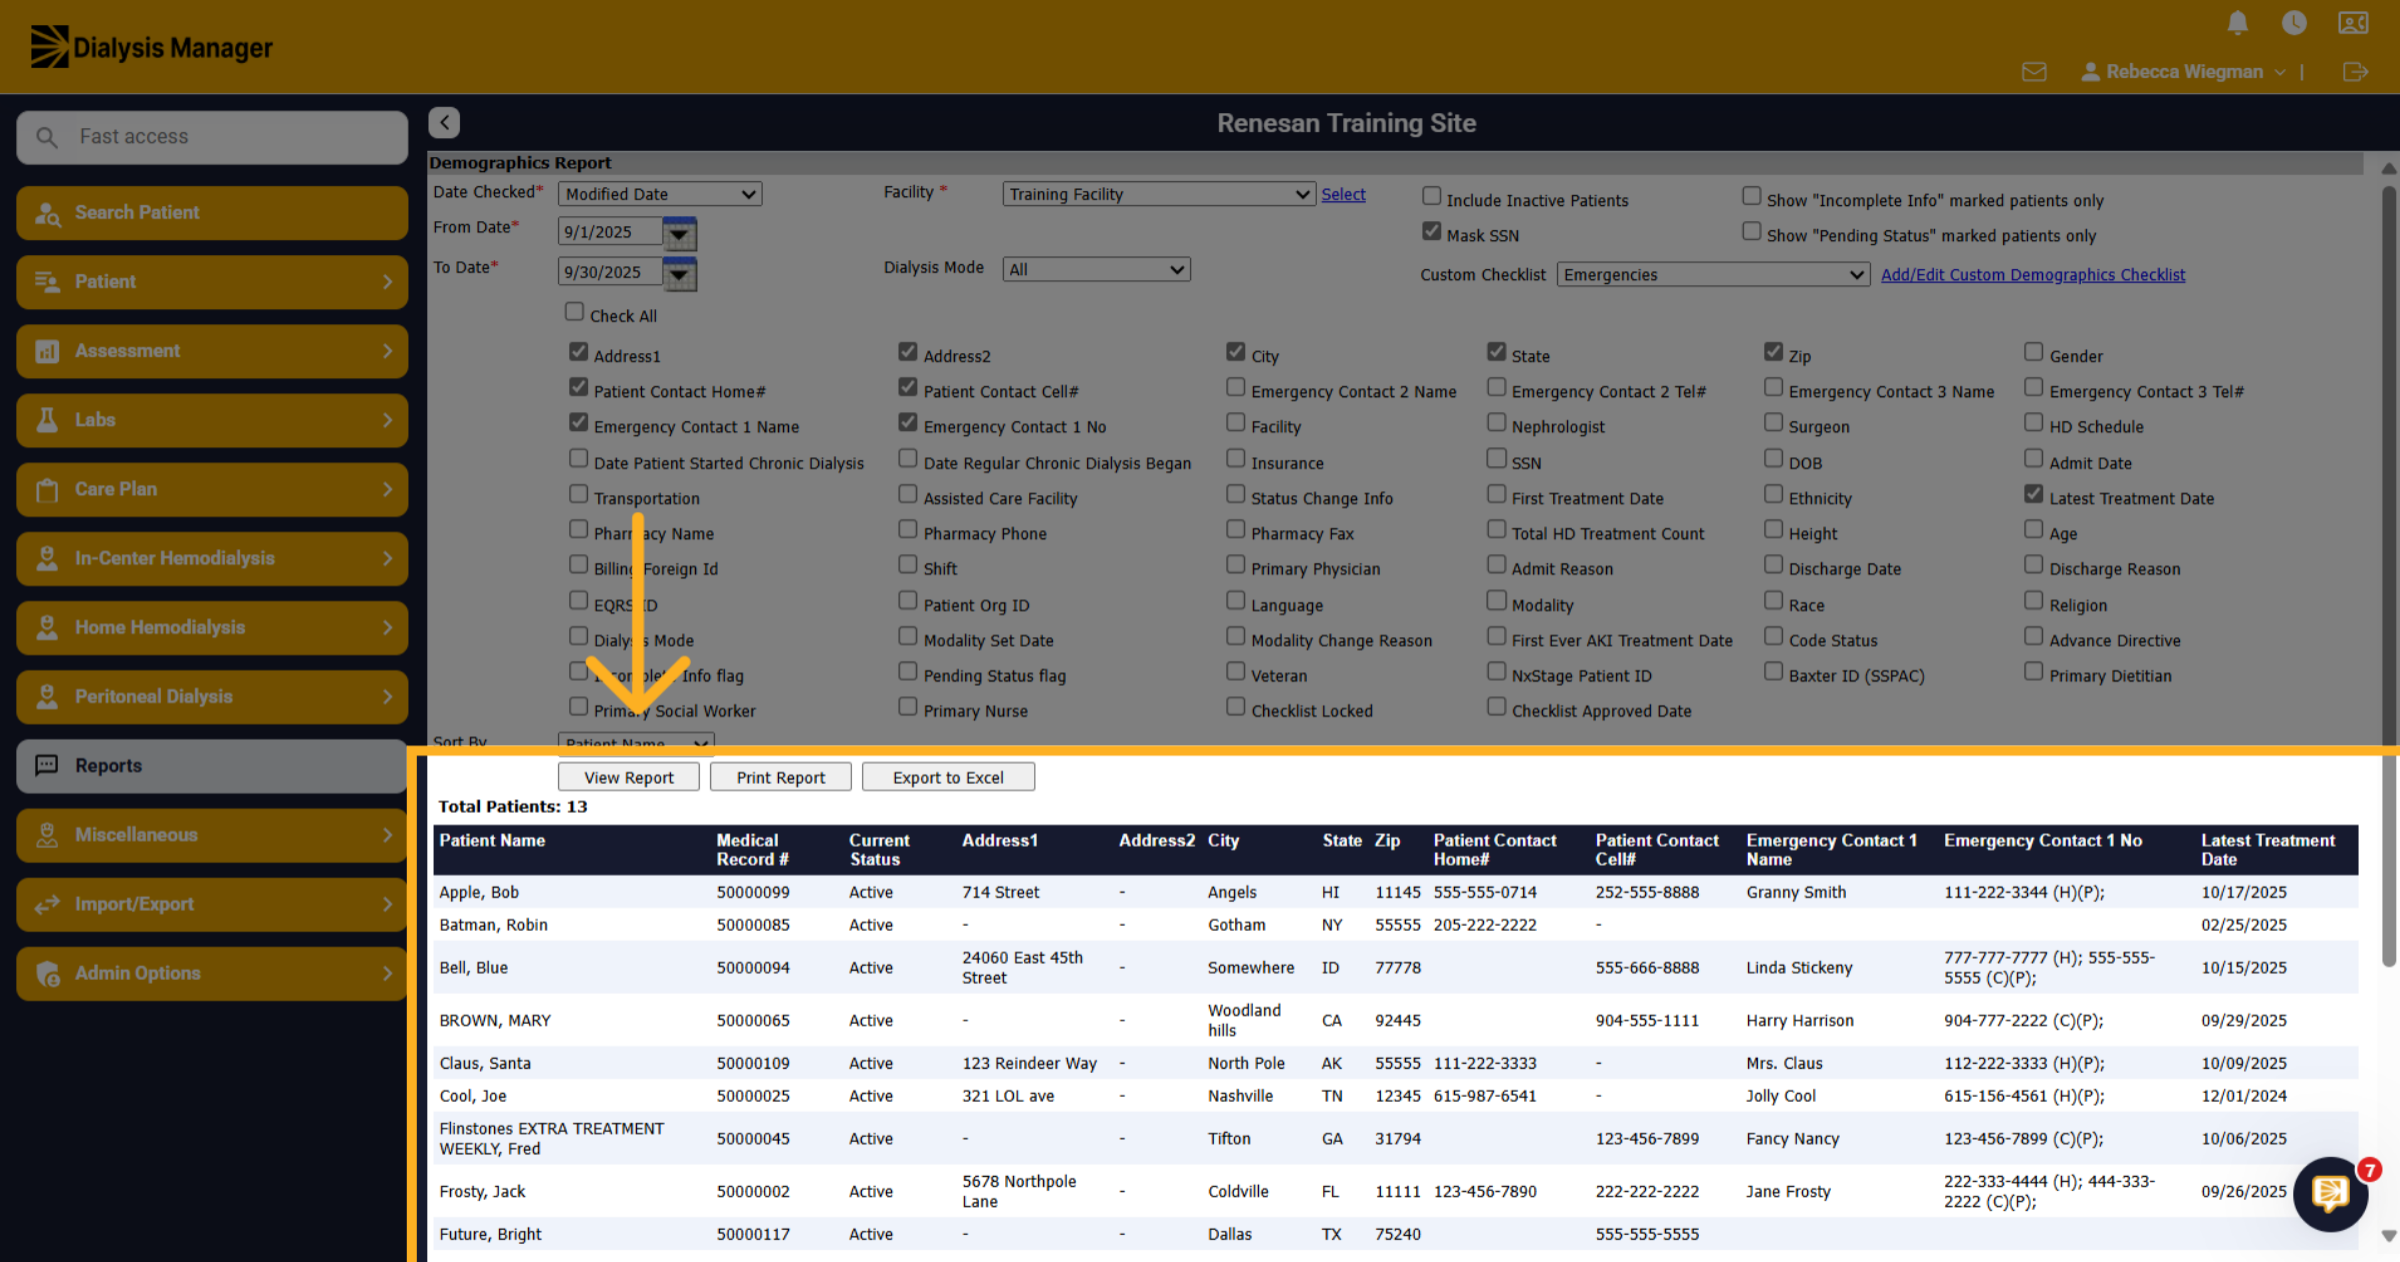Open the Reports sidebar menu
This screenshot has width=2400, height=1262.
click(212, 766)
